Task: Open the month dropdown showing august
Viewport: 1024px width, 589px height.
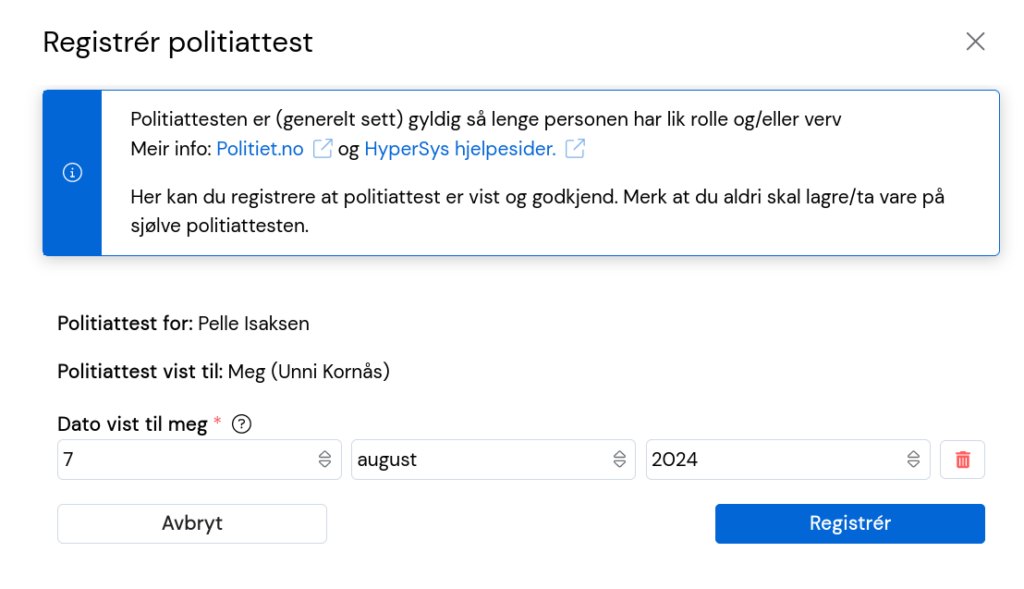Action: pyautogui.click(x=493, y=460)
